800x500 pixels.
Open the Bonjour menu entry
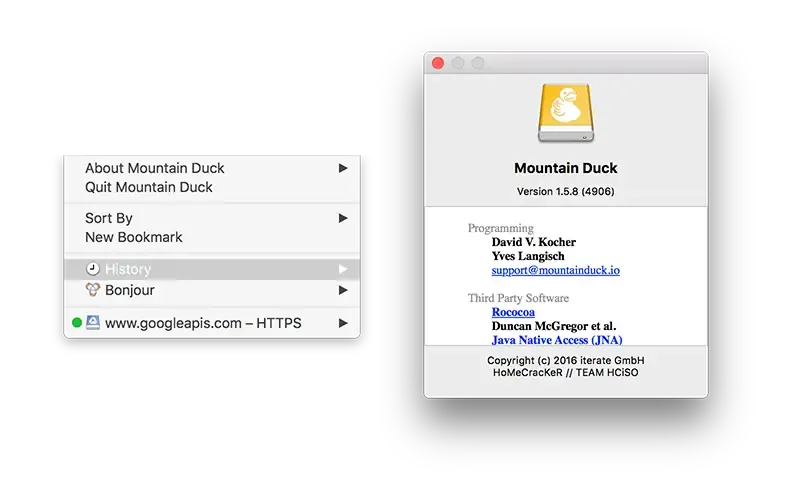point(212,290)
